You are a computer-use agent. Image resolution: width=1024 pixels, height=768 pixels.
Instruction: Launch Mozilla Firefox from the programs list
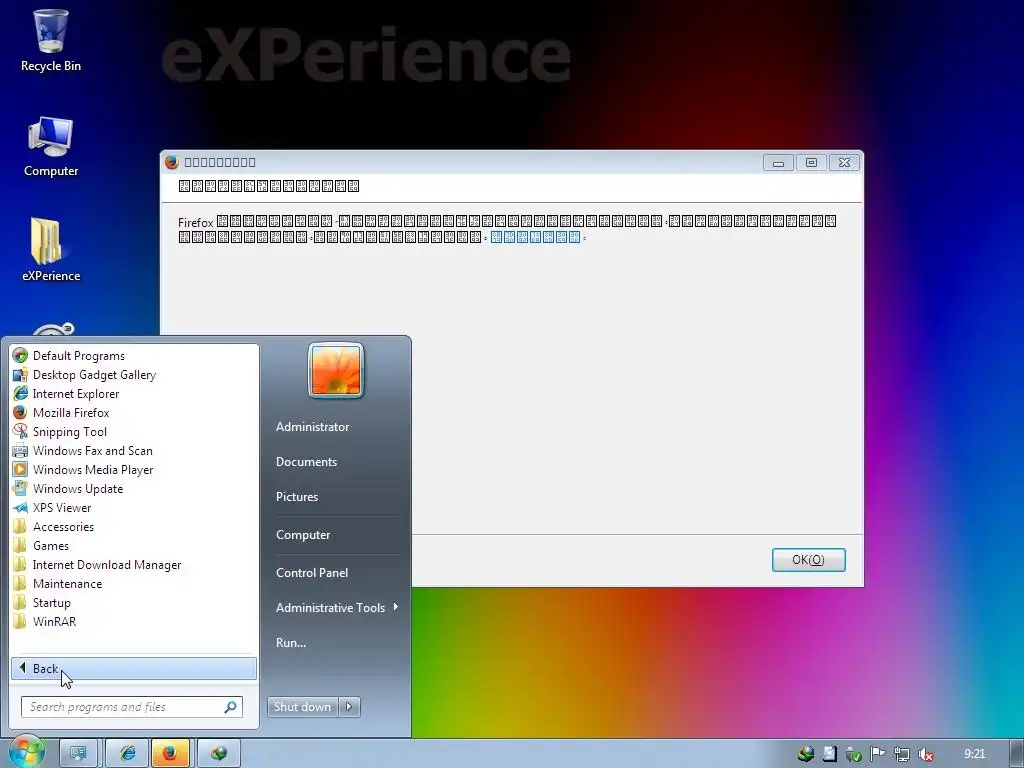click(x=71, y=413)
